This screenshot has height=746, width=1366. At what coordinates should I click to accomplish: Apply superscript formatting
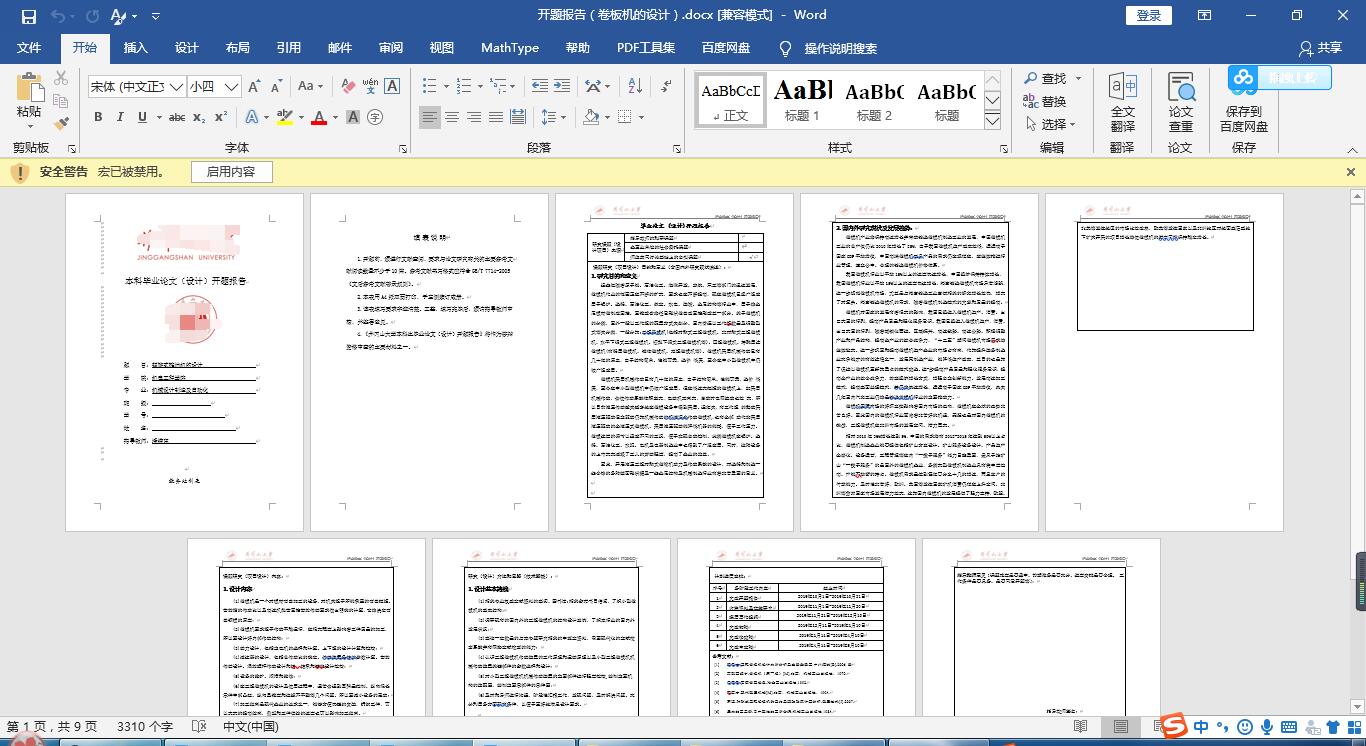coord(221,117)
